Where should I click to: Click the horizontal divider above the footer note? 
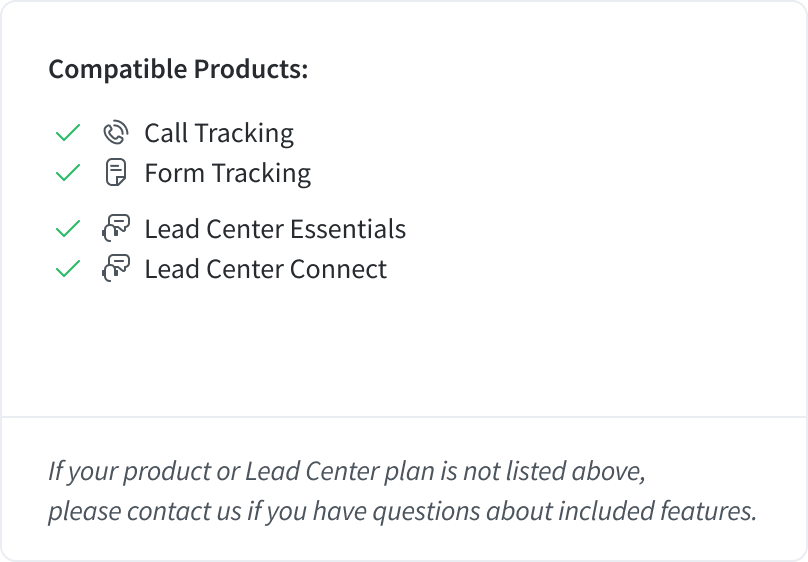(404, 416)
